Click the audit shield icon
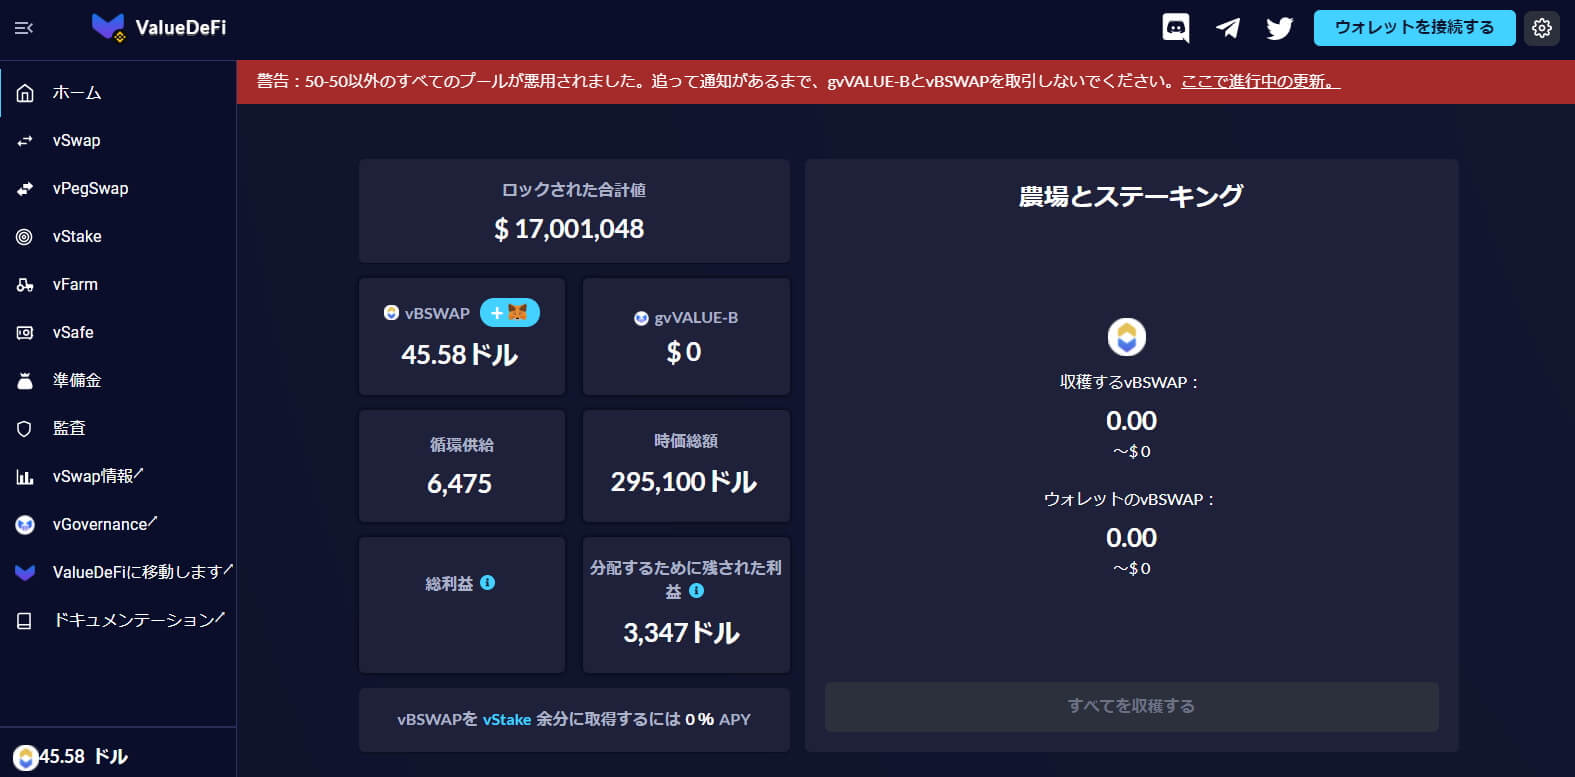 (x=25, y=429)
